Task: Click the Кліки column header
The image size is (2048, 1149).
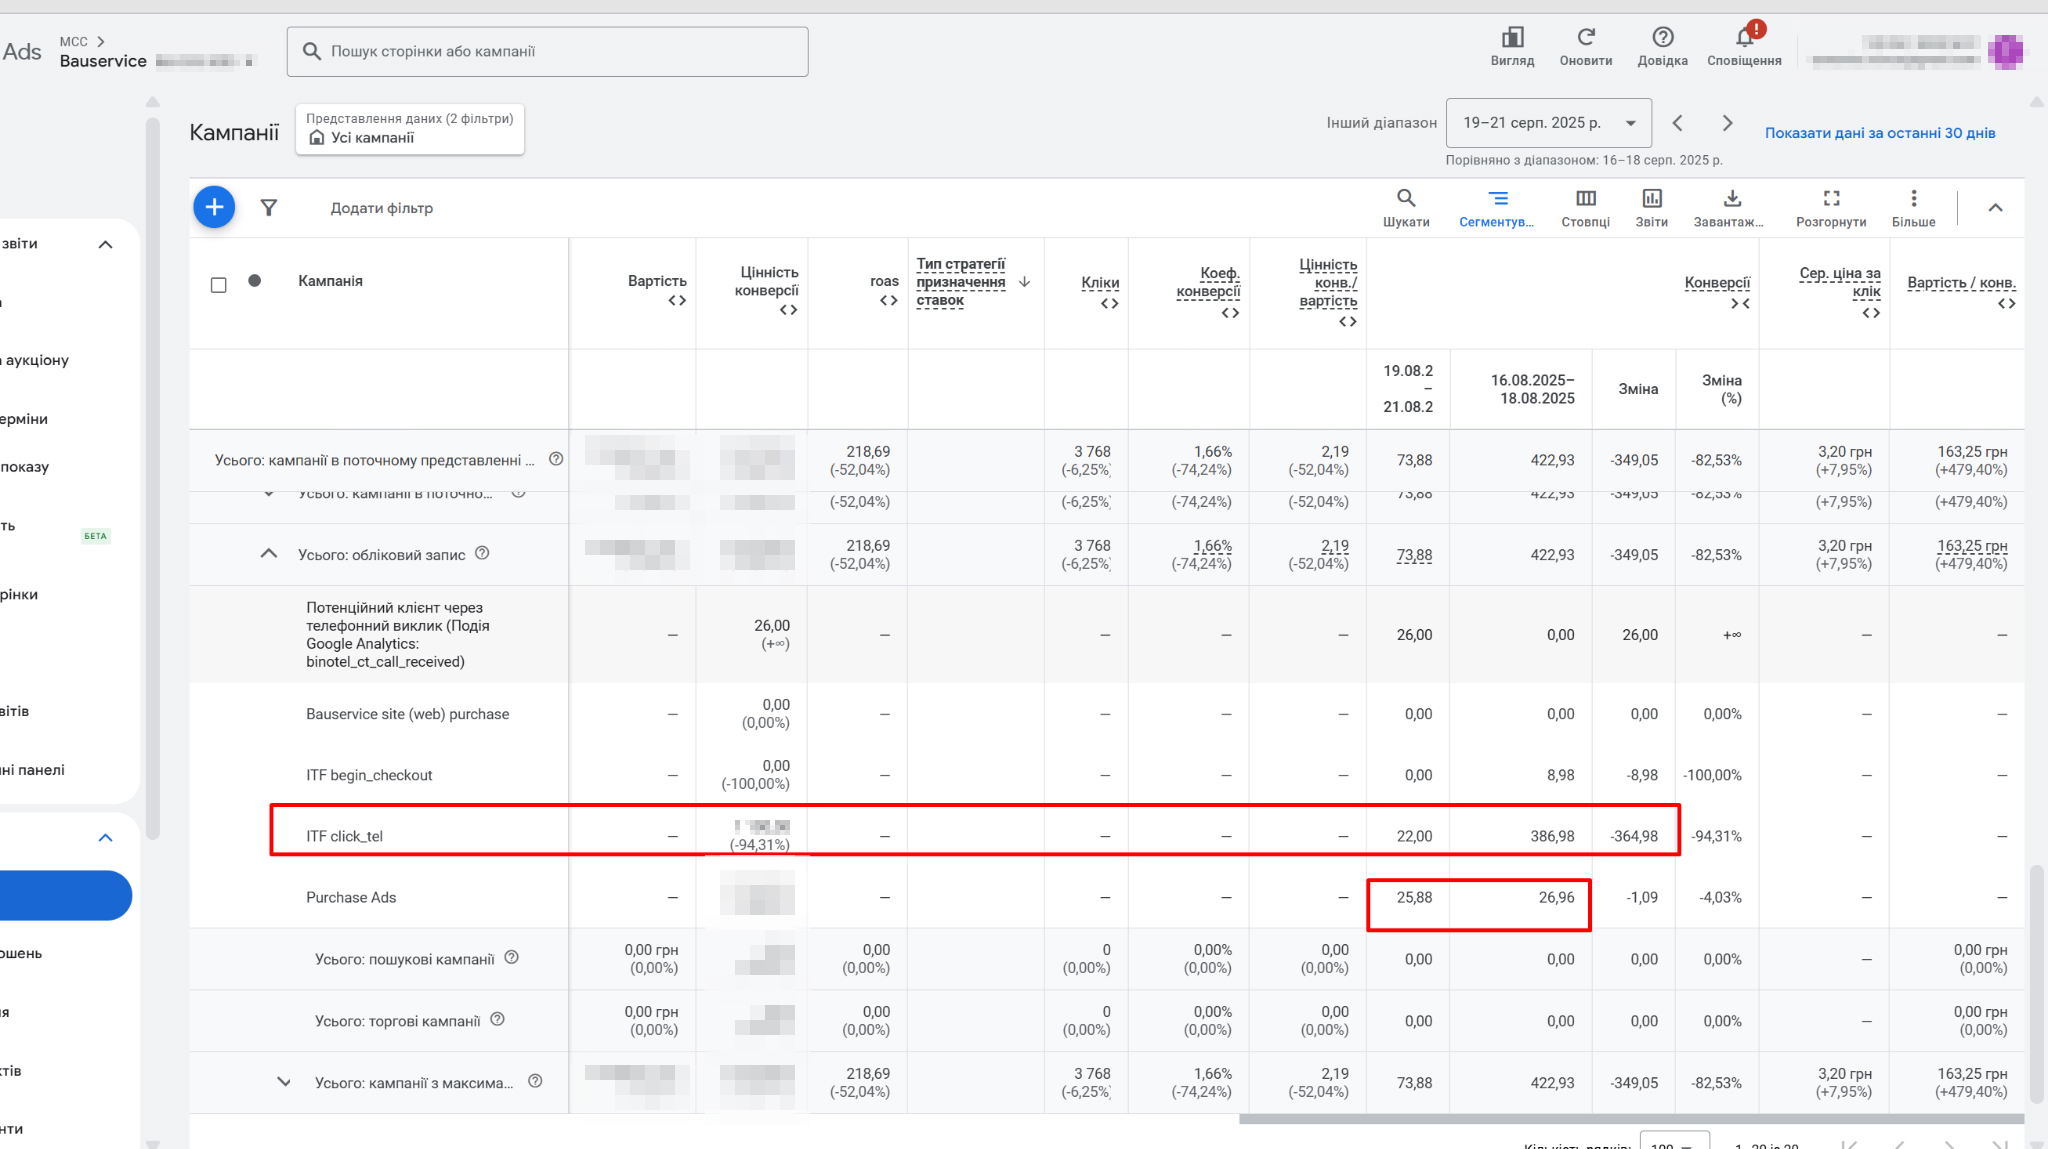Action: point(1100,283)
